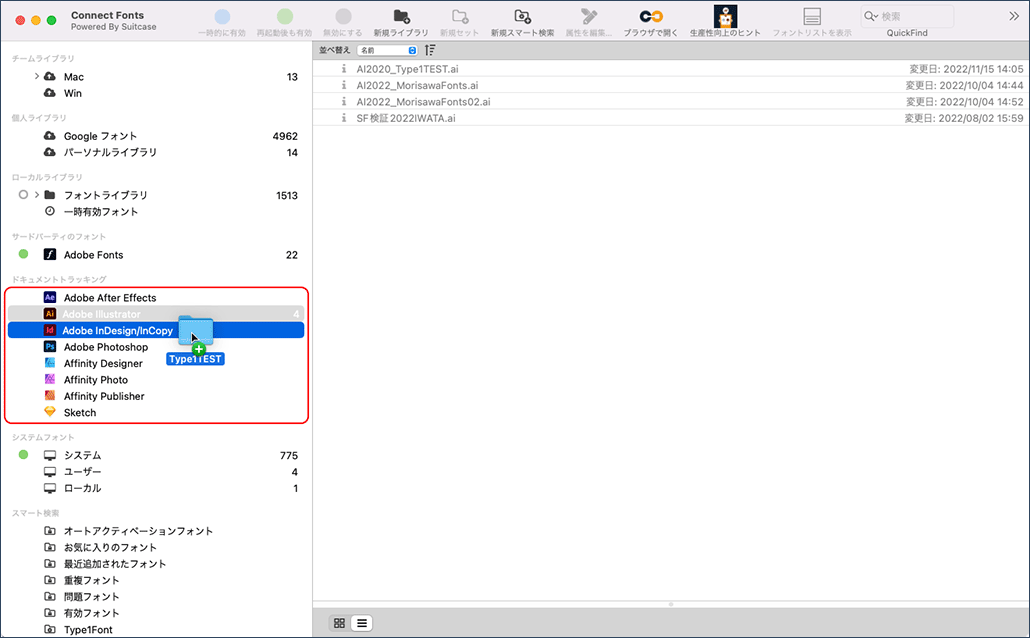Click the date 変更日: 2022/11/15 14:05
This screenshot has height=638, width=1030.
966,69
